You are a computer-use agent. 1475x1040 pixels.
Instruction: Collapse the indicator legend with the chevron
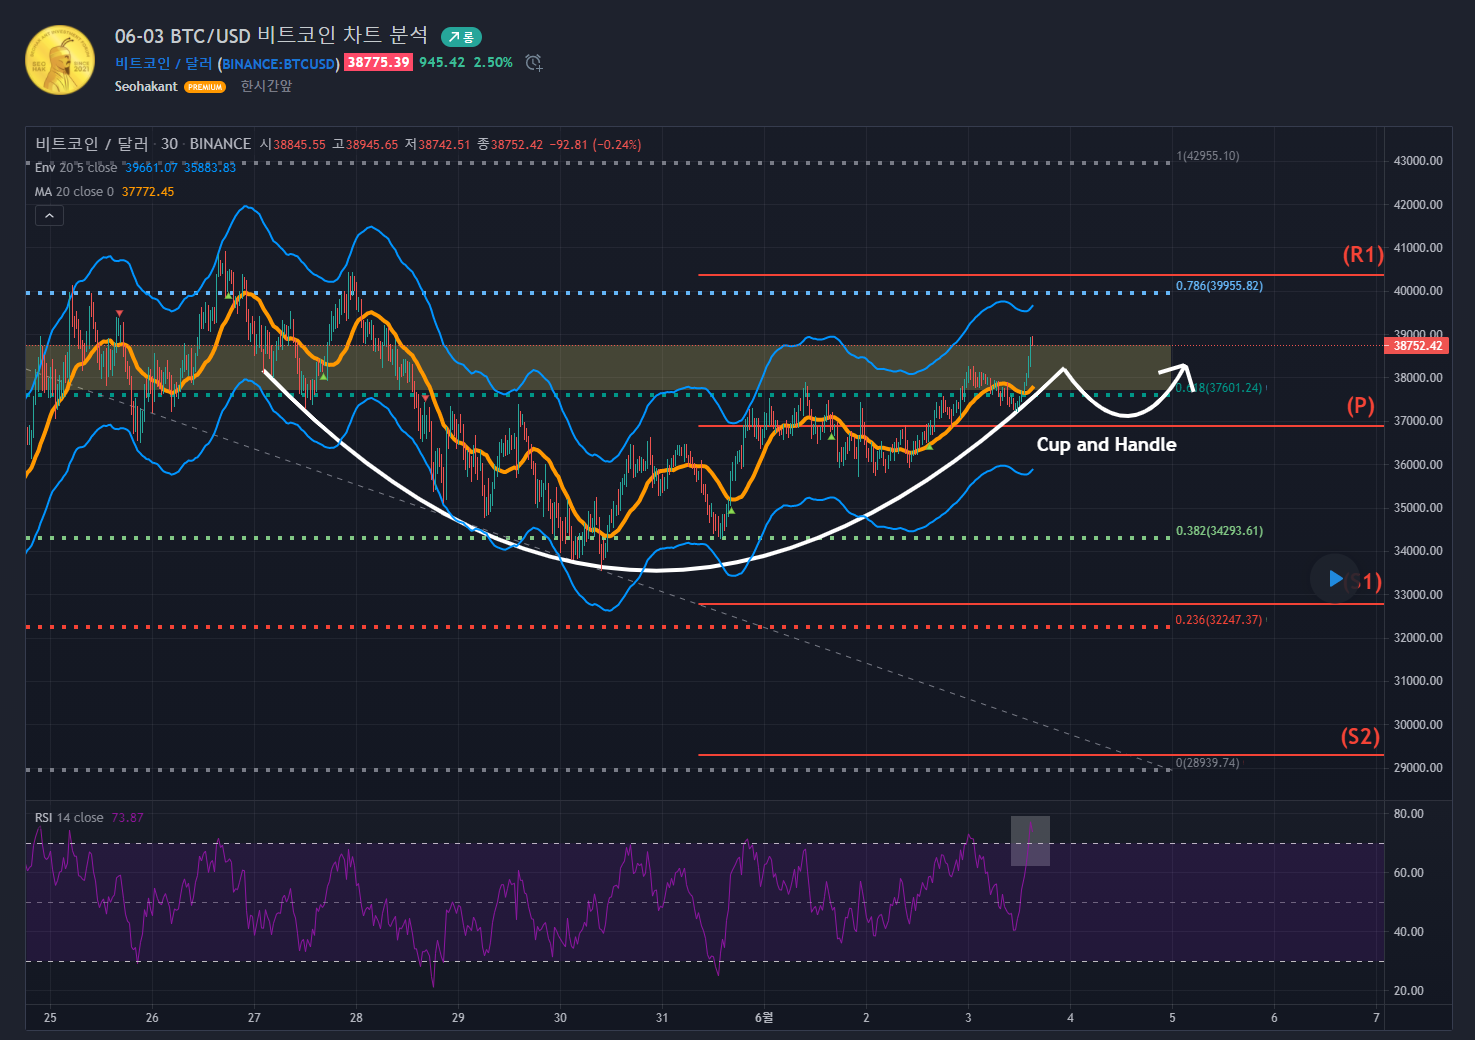[x=49, y=215]
